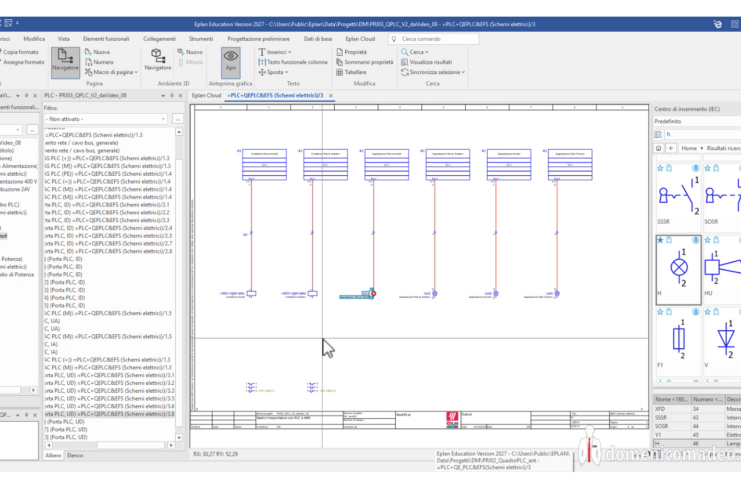This screenshot has height=486, width=741.
Task: Open the Inserisci text dropdown
Action: pos(275,52)
